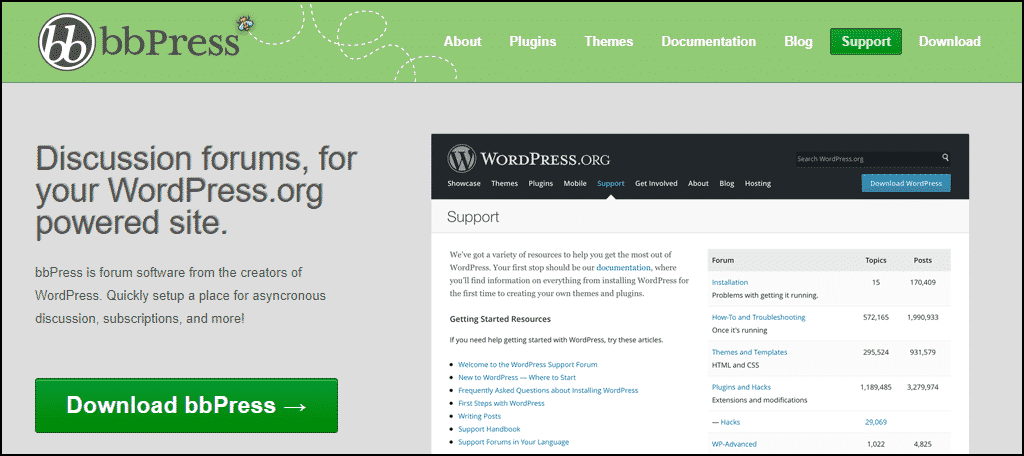Open Showcase in WordPress.org menu
Image resolution: width=1024 pixels, height=456 pixels.
(x=464, y=184)
